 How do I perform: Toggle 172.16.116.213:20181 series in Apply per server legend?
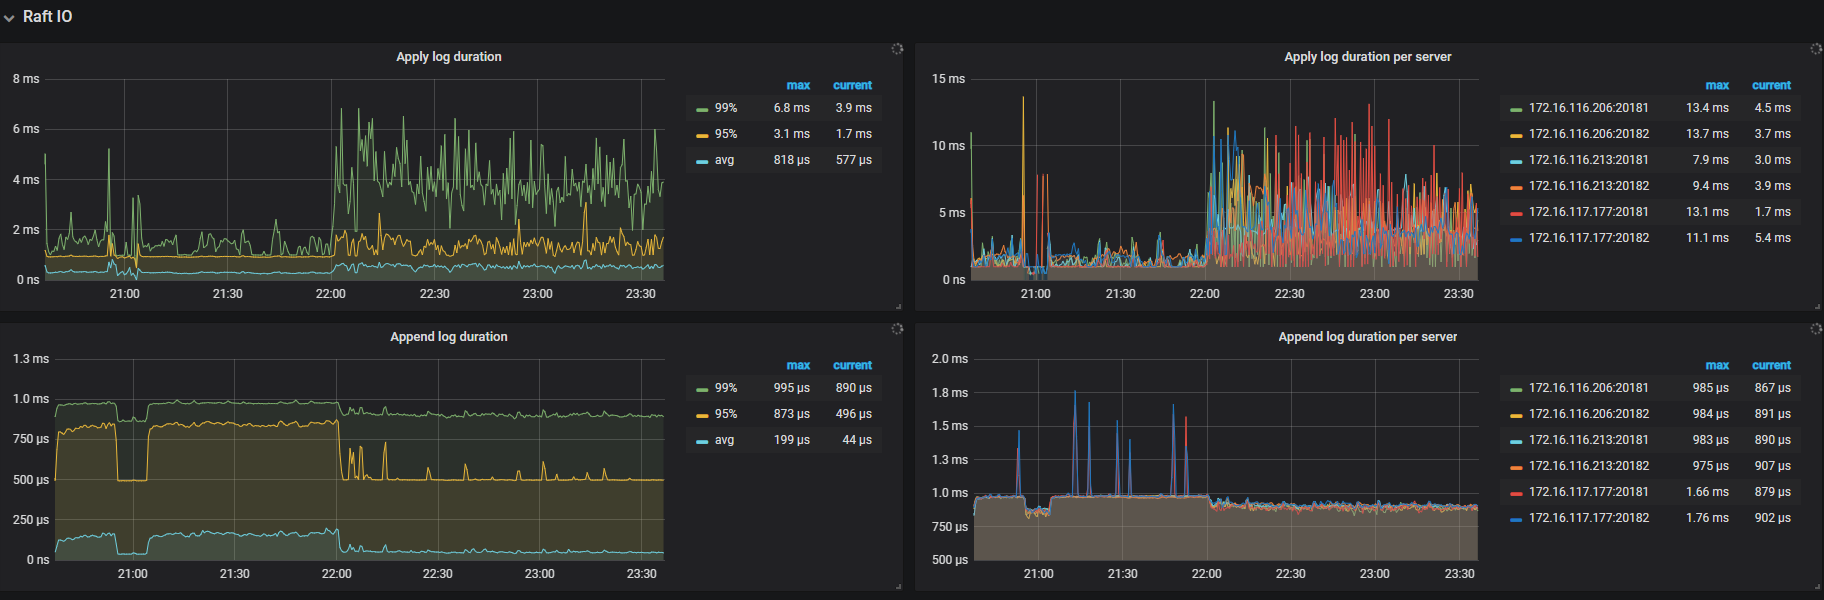[x=1588, y=160]
